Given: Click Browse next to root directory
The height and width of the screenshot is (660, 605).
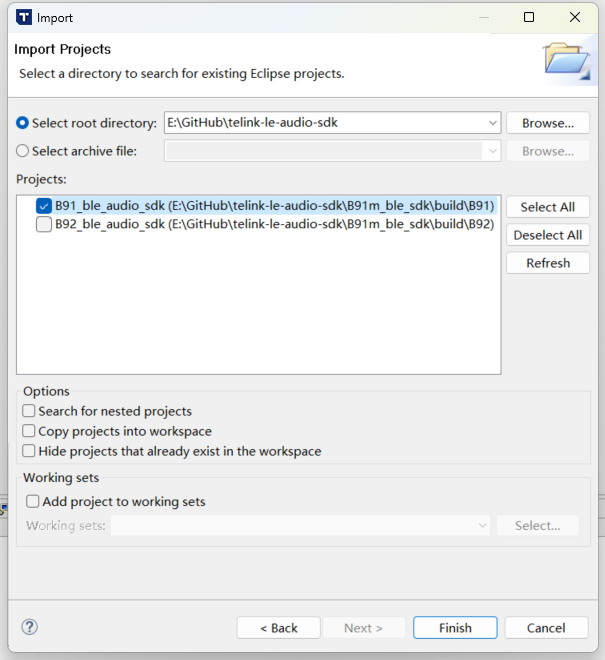Looking at the screenshot, I should point(548,123).
